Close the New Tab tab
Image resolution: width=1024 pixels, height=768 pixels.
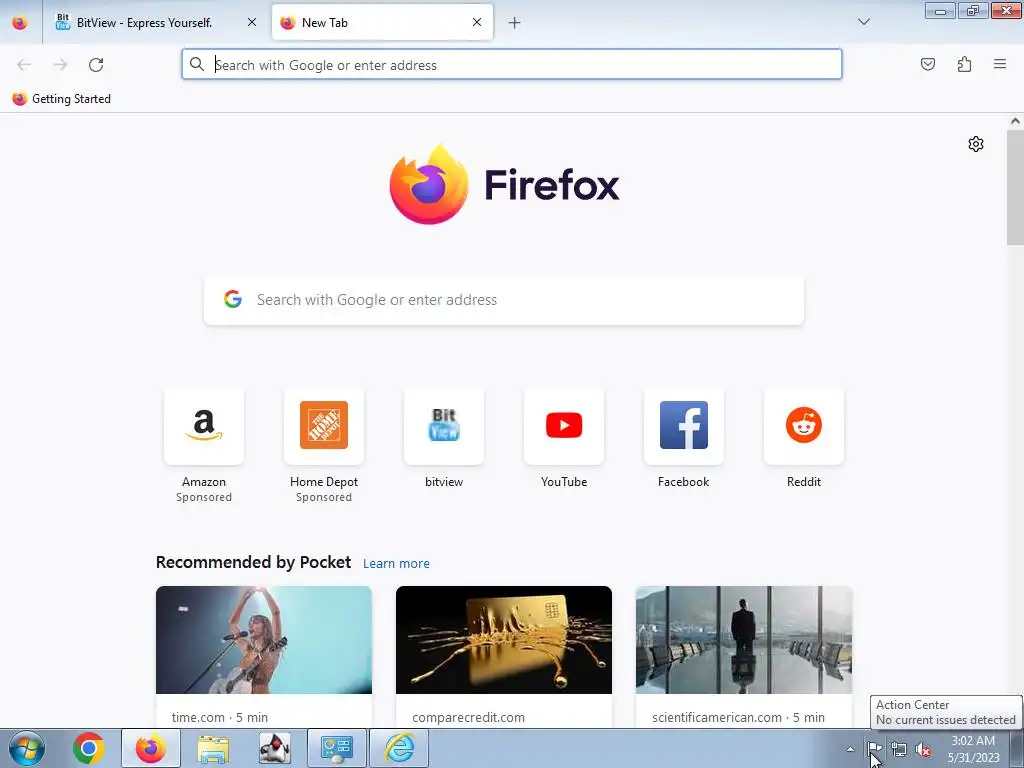[x=477, y=23]
